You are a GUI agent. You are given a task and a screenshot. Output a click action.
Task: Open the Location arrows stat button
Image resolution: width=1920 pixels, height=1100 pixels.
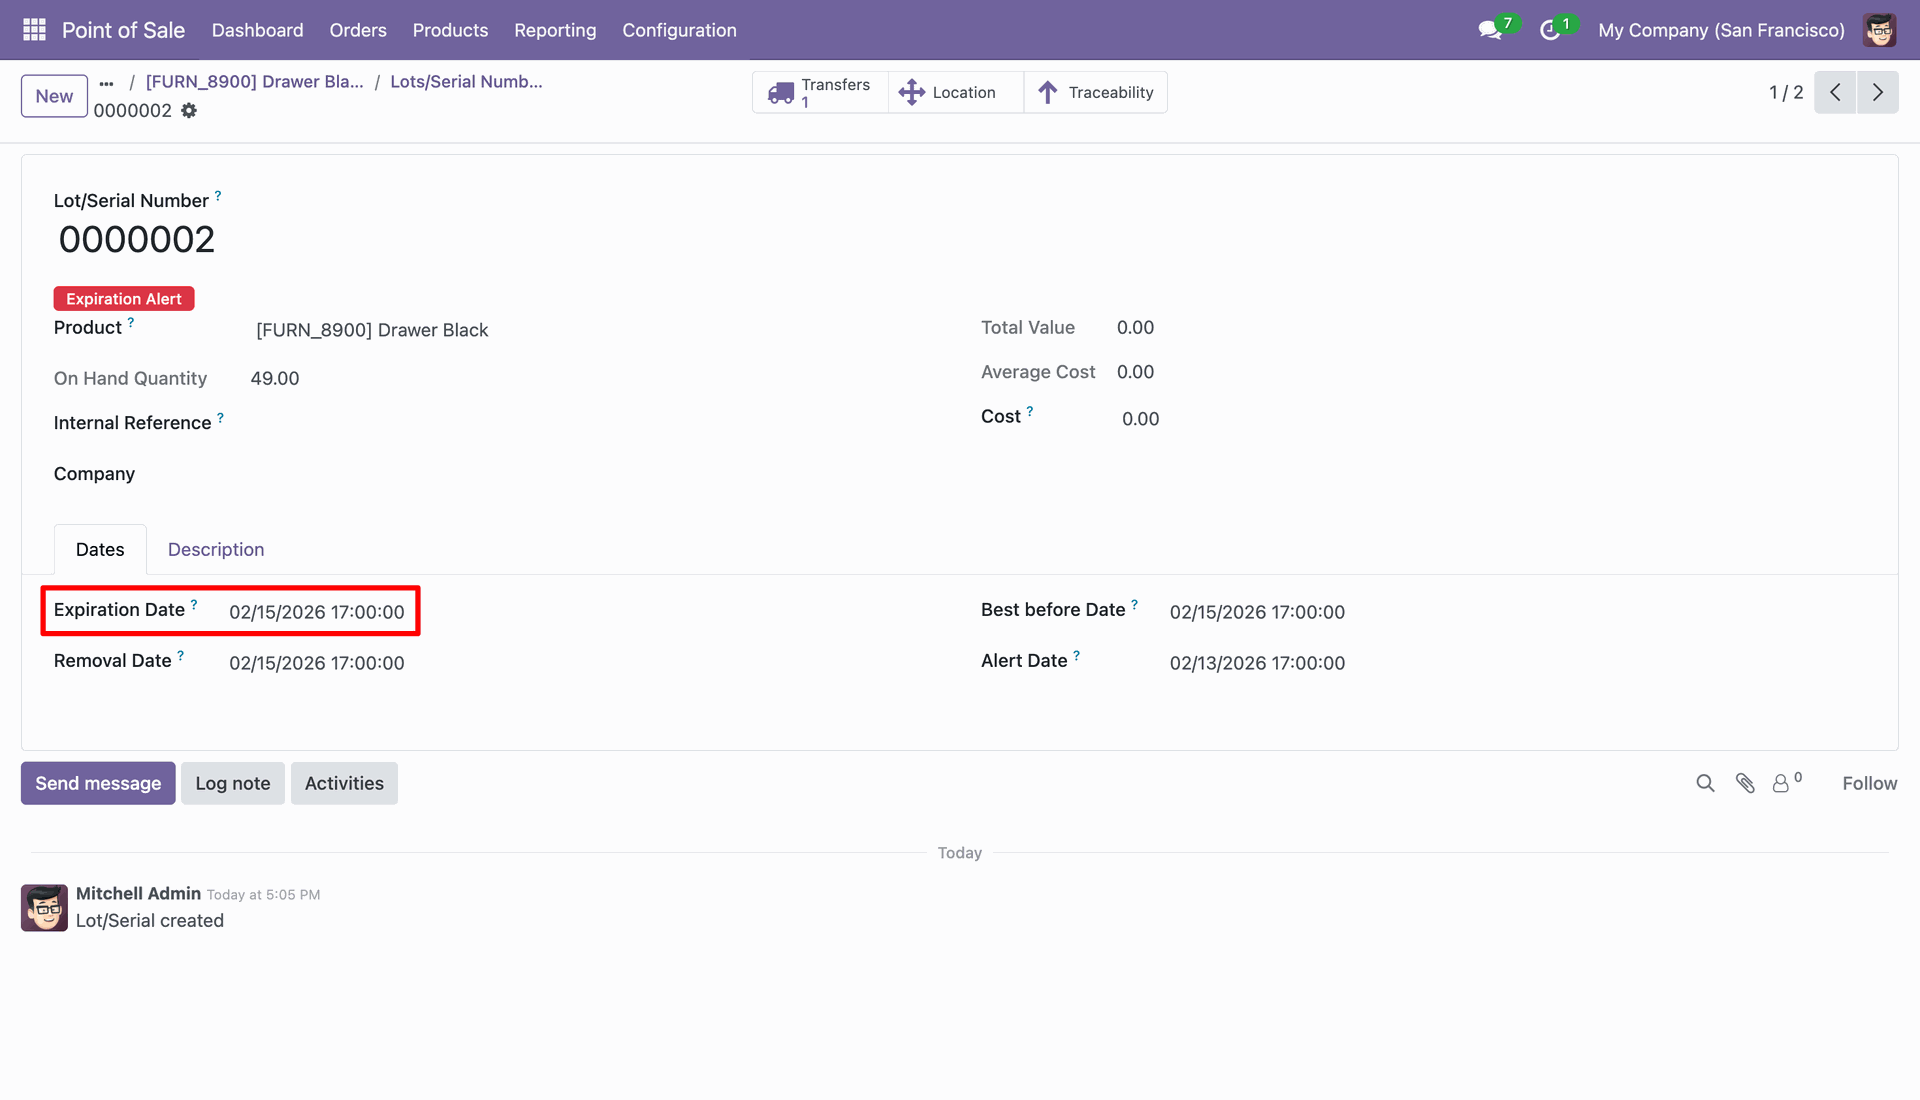pos(948,92)
